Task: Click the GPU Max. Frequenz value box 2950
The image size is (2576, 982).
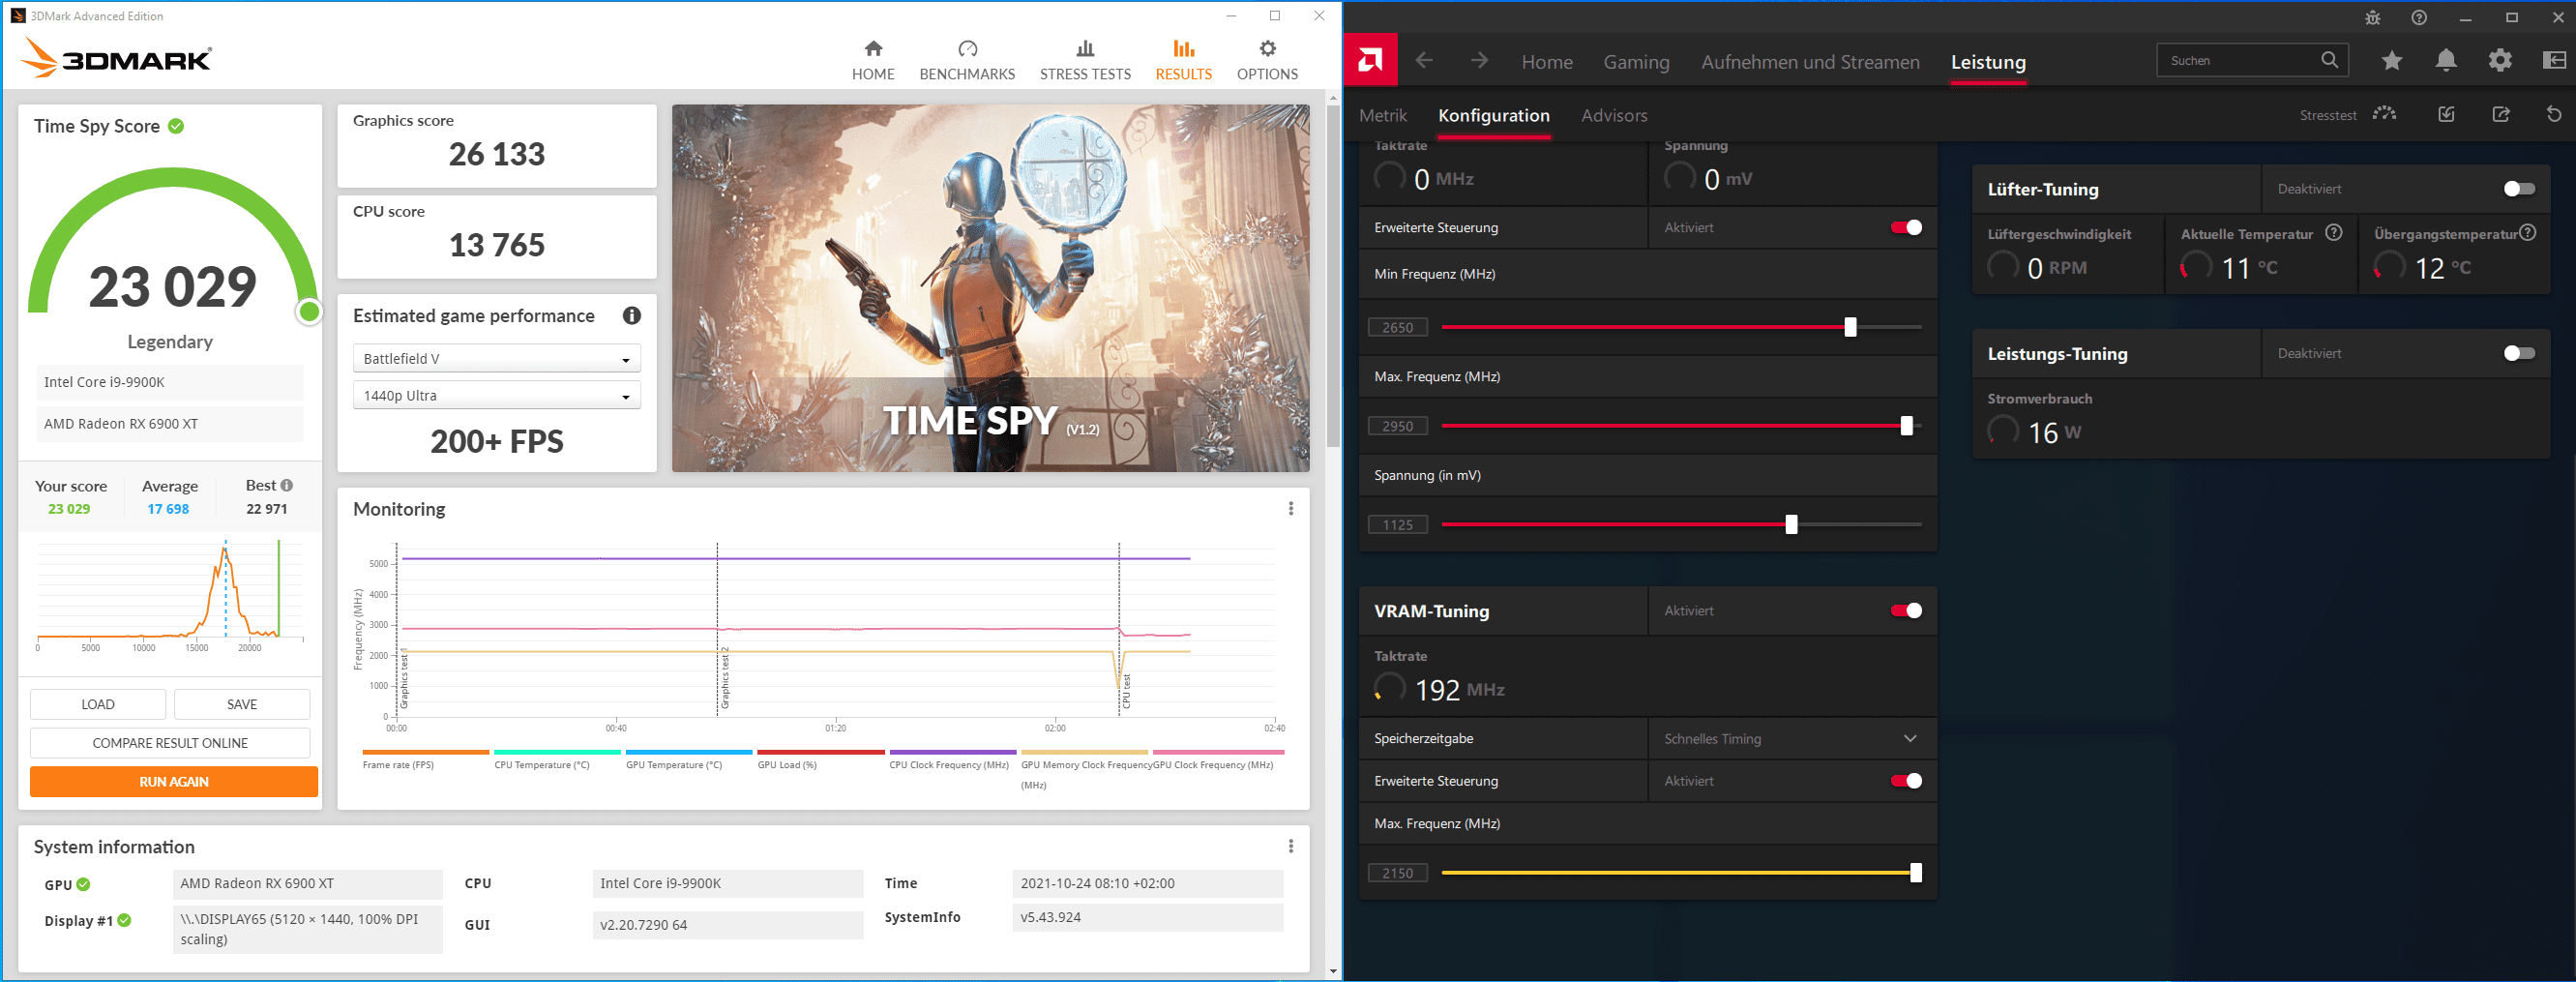Action: (x=1398, y=426)
